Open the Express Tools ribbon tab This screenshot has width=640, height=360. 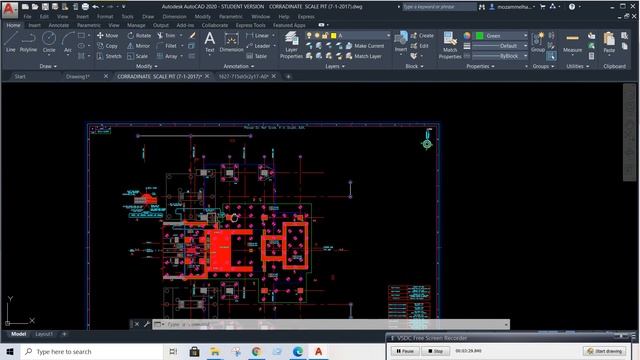250,25
